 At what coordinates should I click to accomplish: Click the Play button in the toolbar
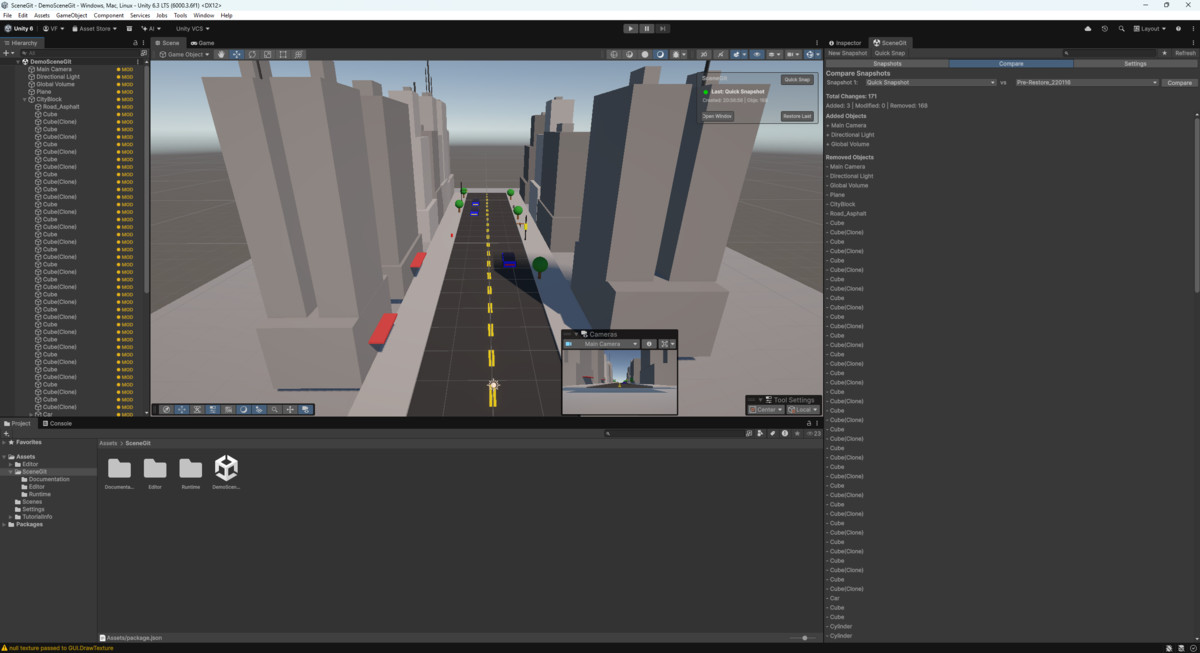tap(630, 29)
